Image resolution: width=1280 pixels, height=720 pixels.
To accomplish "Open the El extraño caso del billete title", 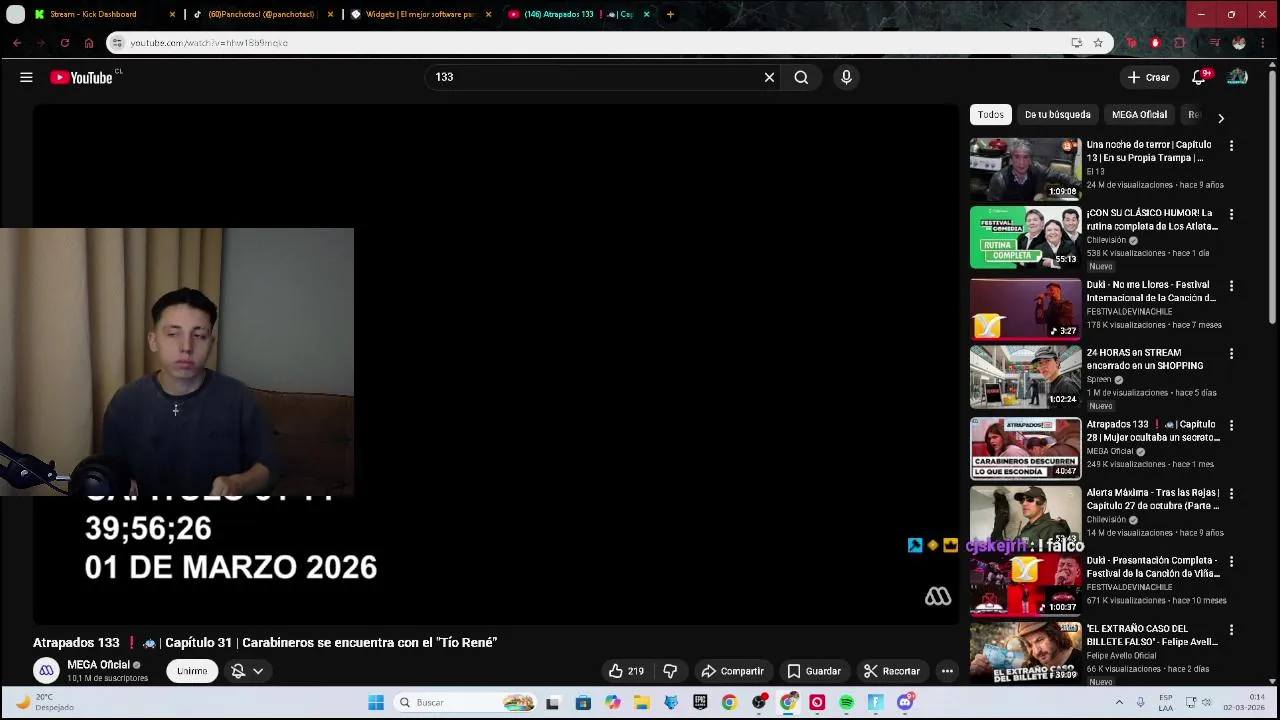I will coord(1152,635).
